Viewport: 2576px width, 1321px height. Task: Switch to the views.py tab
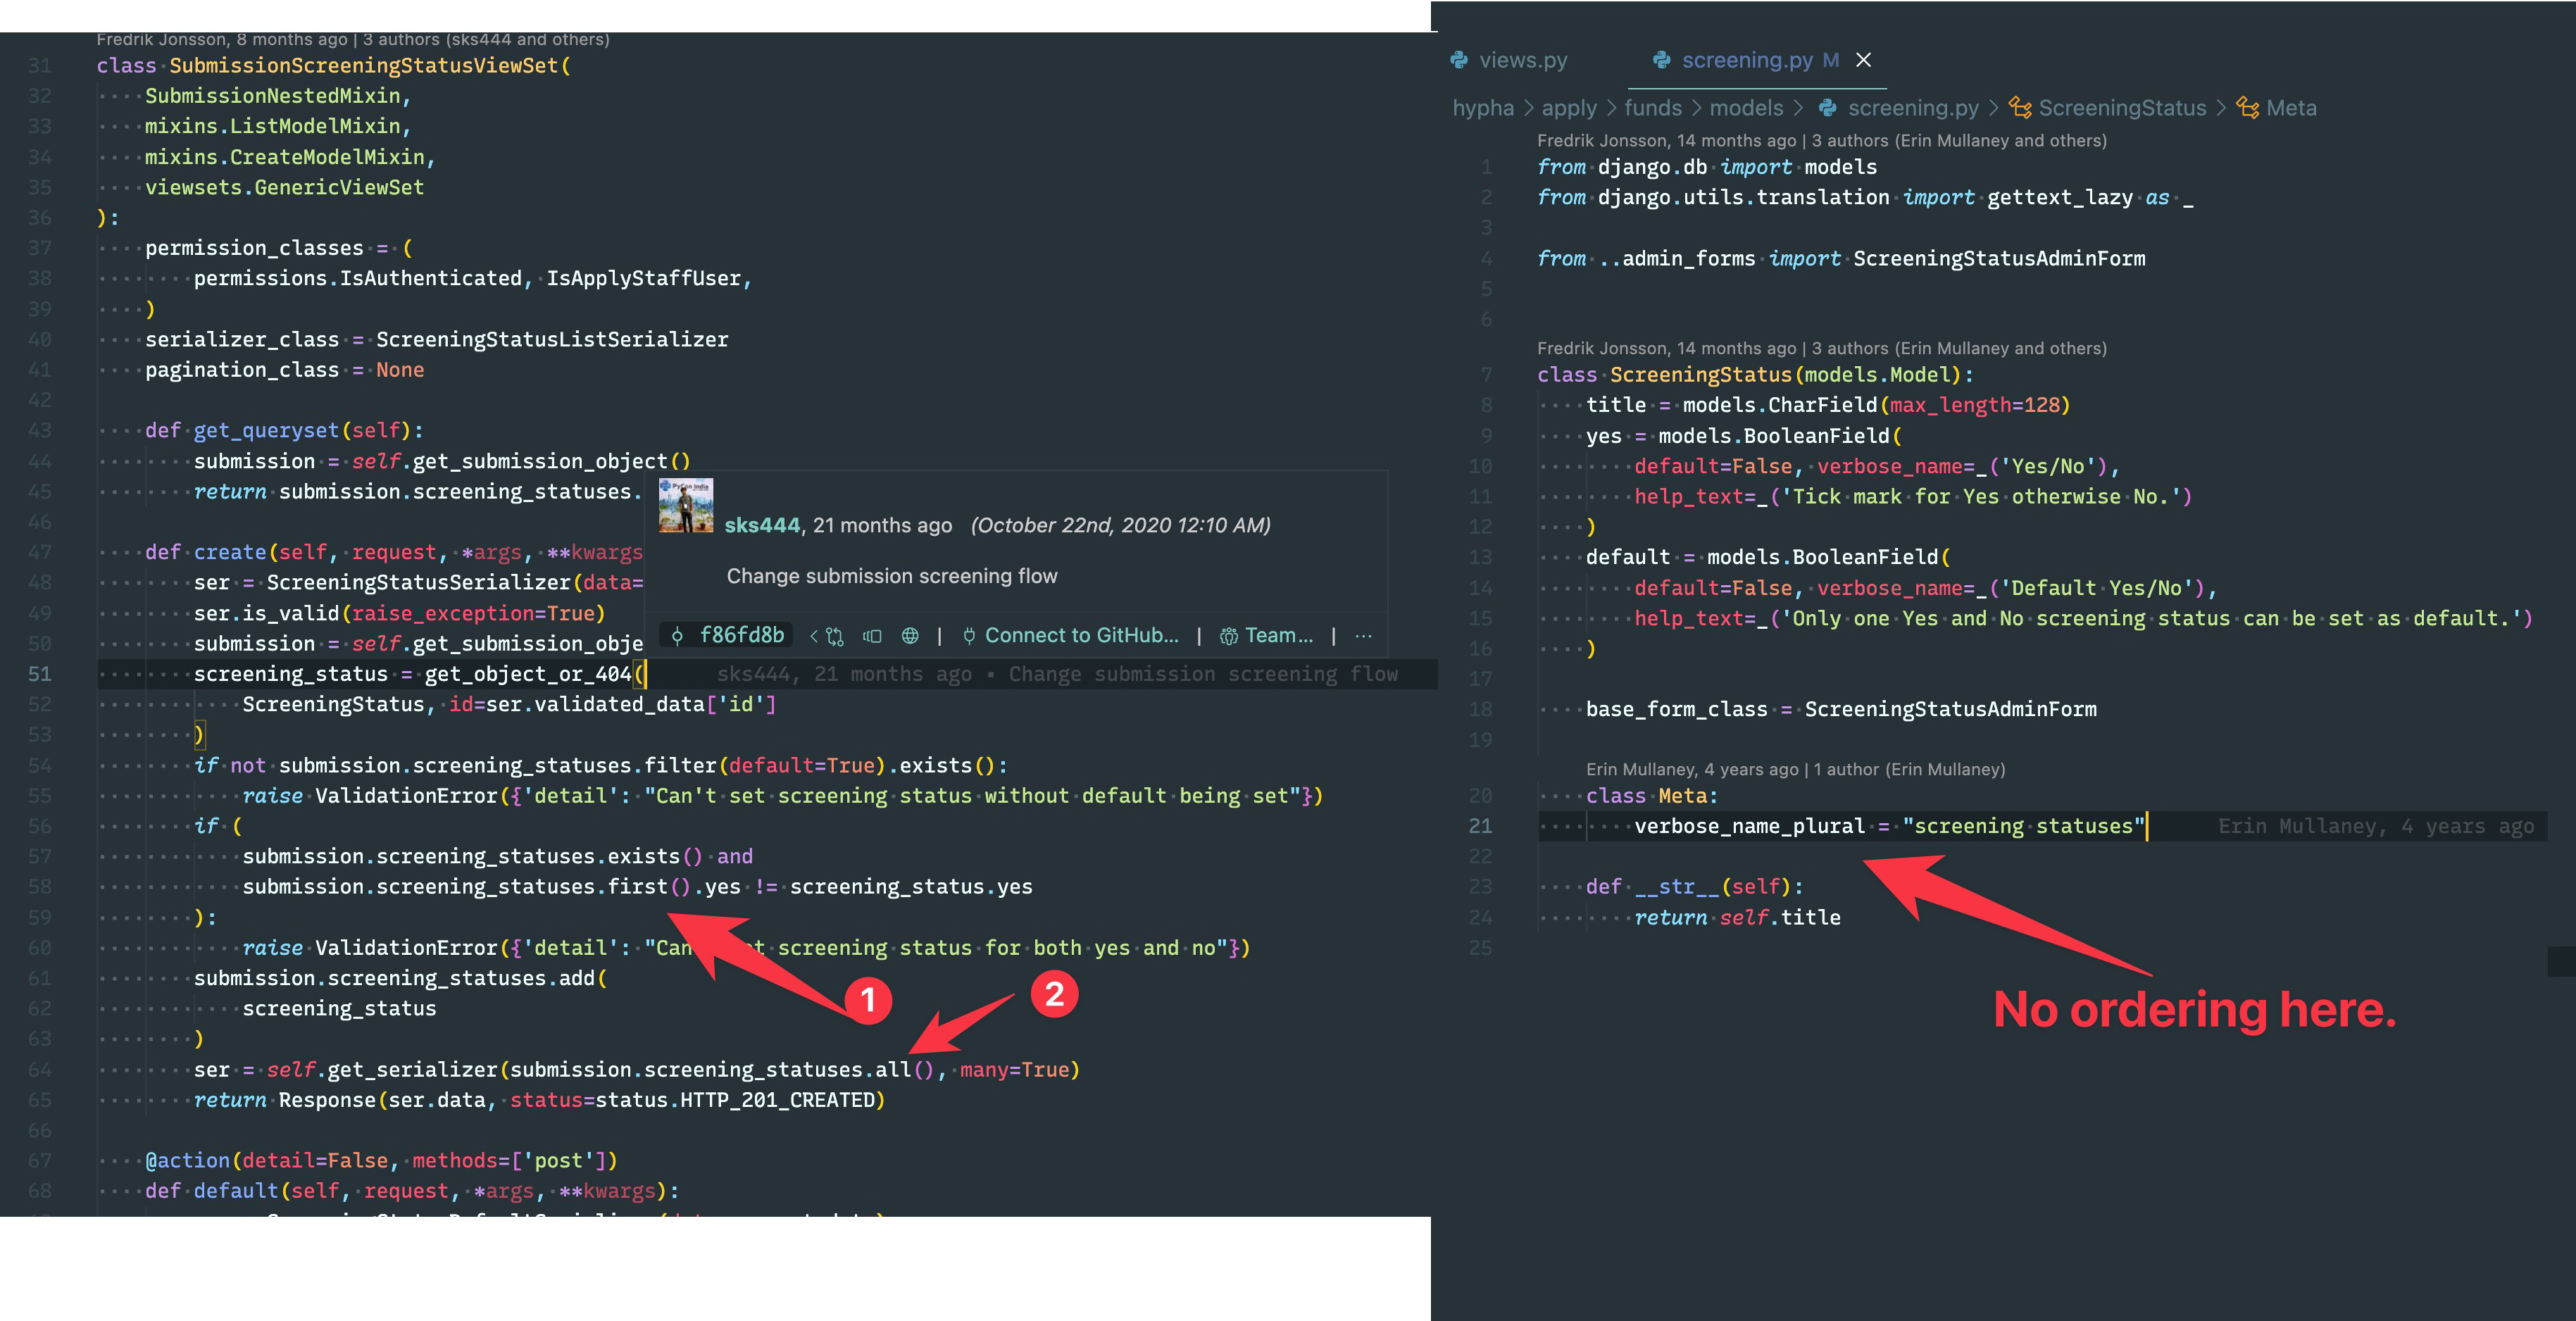pos(1522,60)
